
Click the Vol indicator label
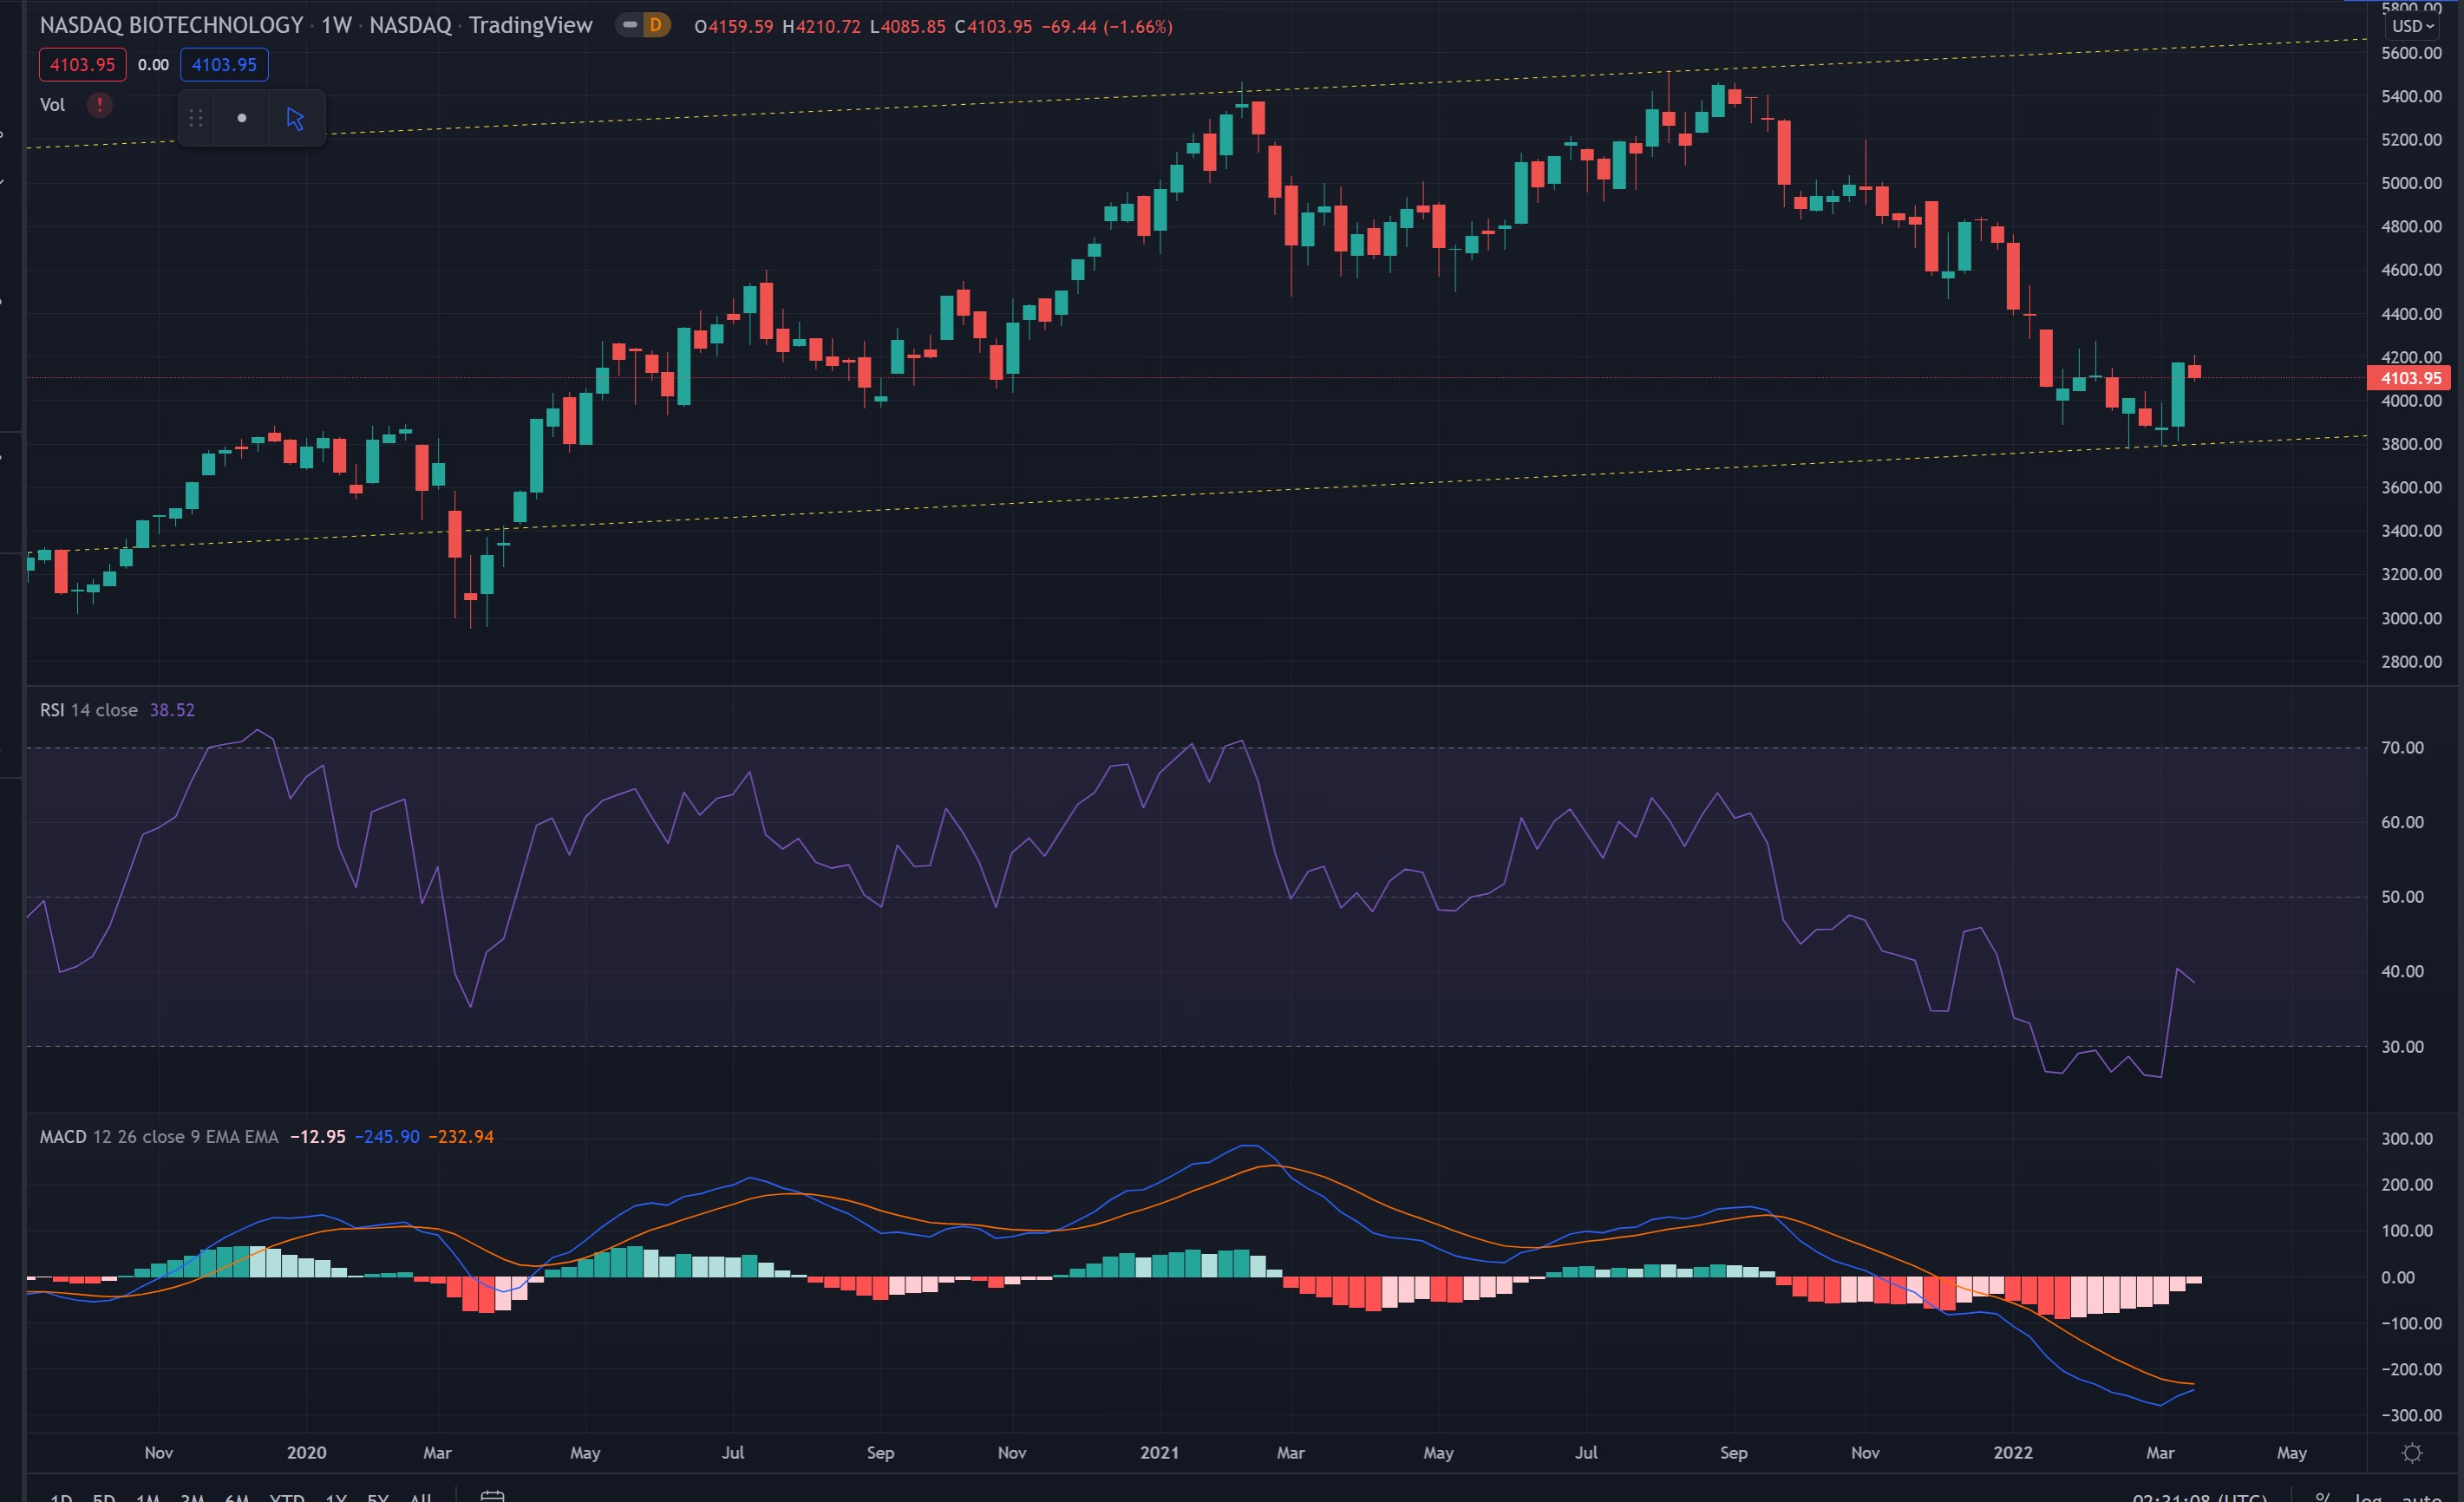[x=52, y=105]
